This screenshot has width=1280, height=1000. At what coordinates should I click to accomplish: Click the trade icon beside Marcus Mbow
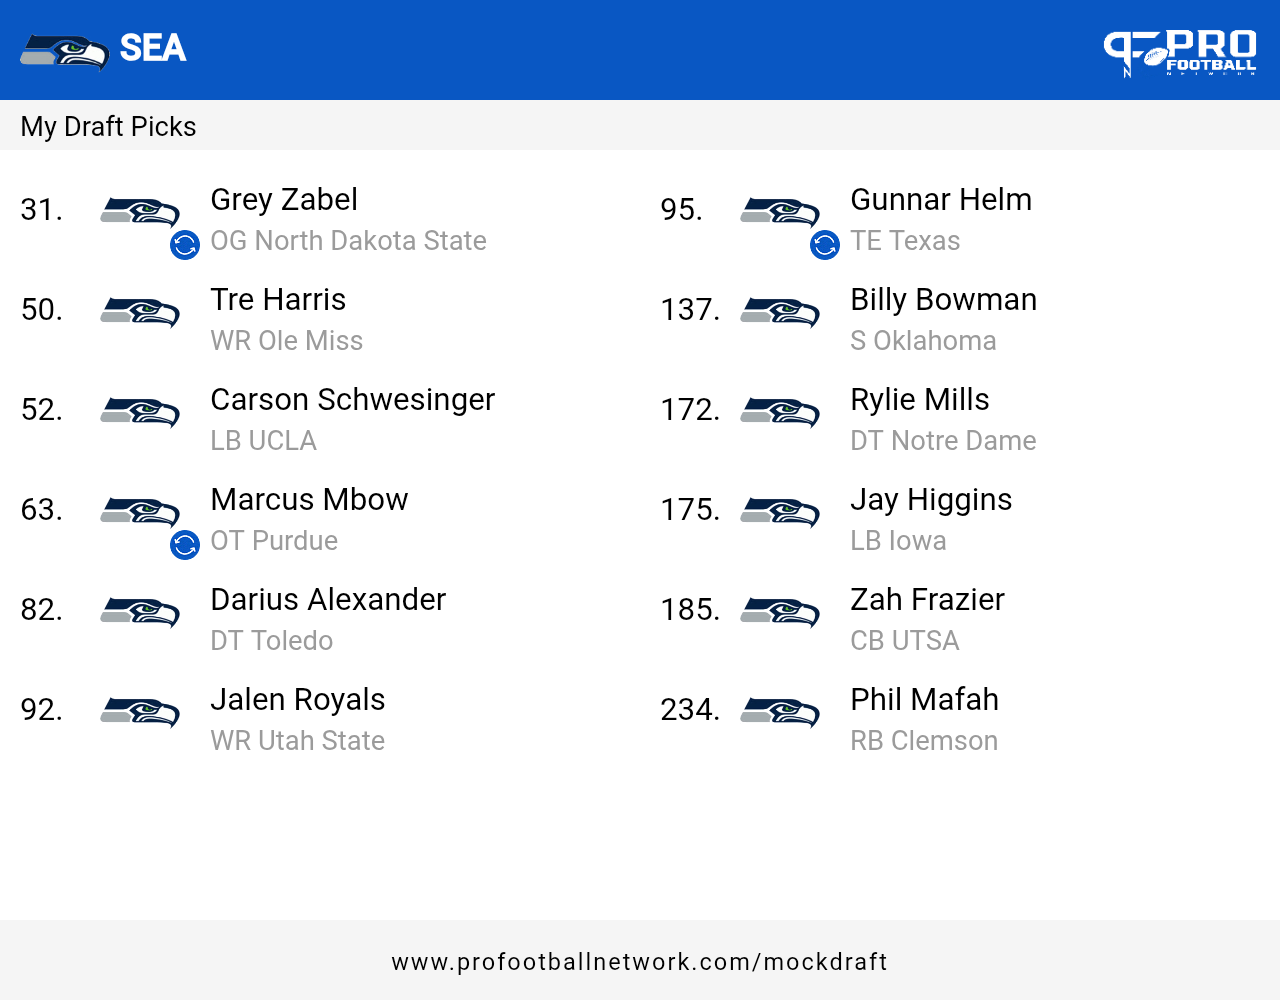185,545
